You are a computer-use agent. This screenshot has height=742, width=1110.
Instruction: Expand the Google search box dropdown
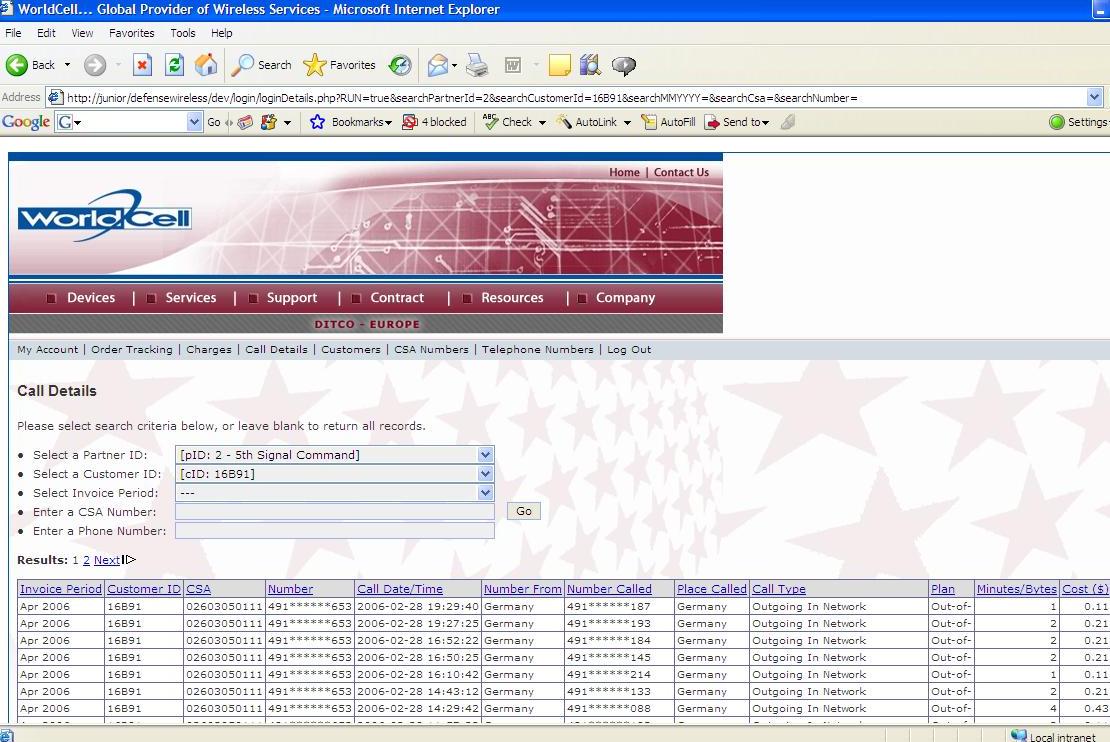click(x=195, y=122)
